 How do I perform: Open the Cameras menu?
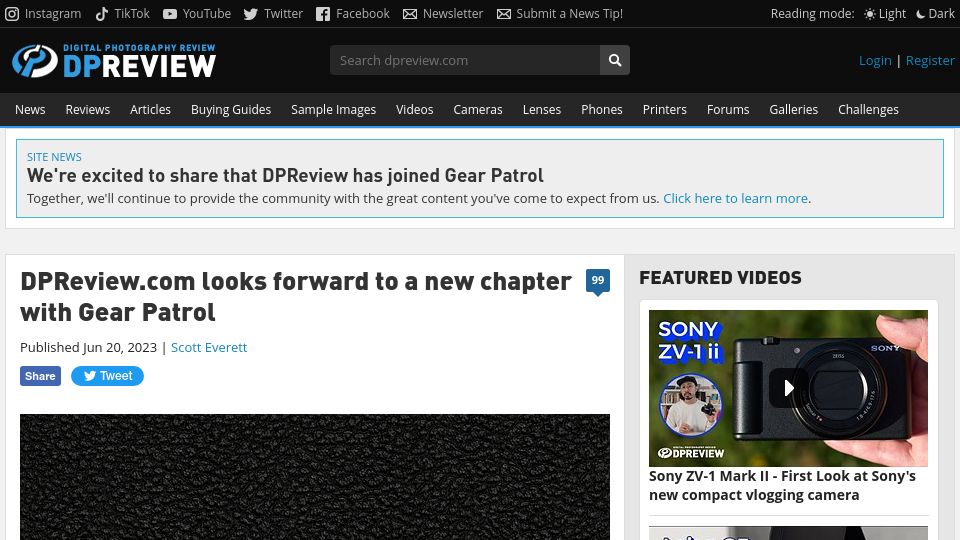click(x=478, y=110)
